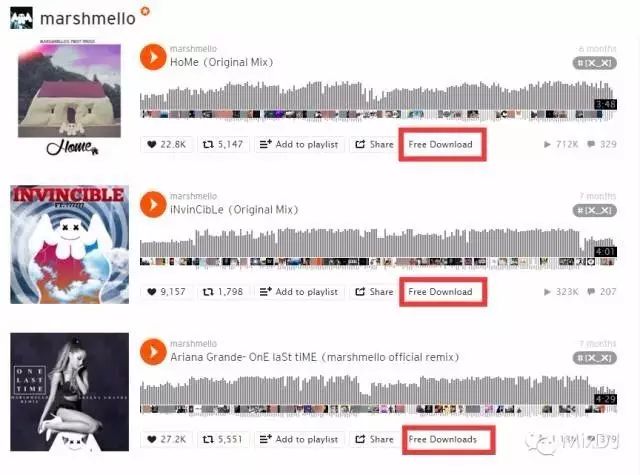Image resolution: width=640 pixels, height=475 pixels.
Task: Click Free Download for iNvinCibLe track
Action: [440, 292]
